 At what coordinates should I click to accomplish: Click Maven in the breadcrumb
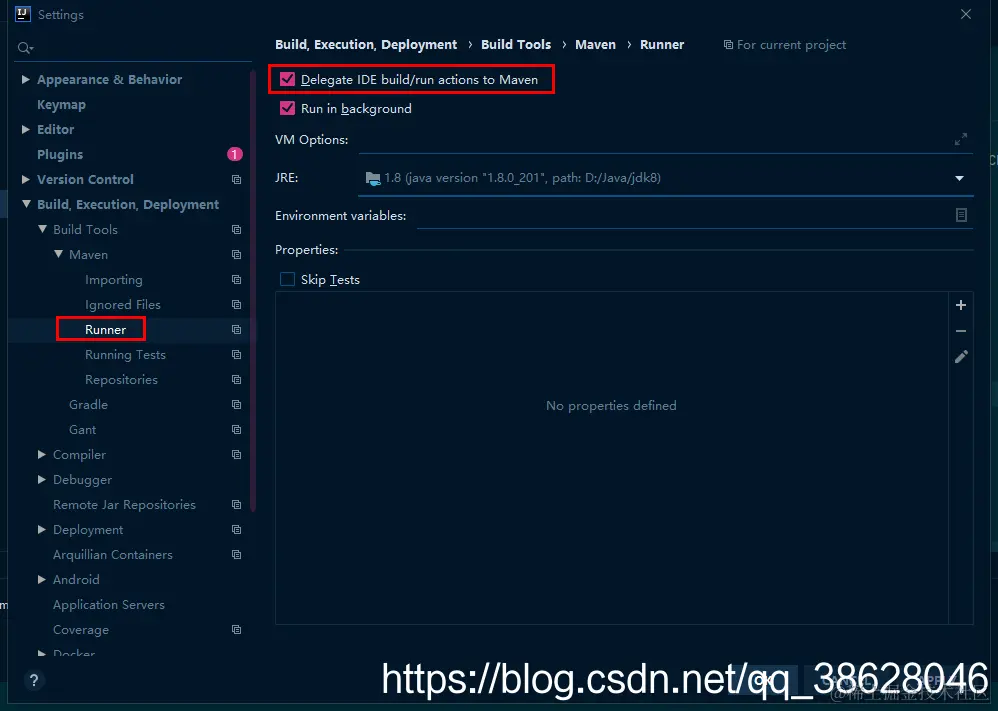[x=595, y=45]
